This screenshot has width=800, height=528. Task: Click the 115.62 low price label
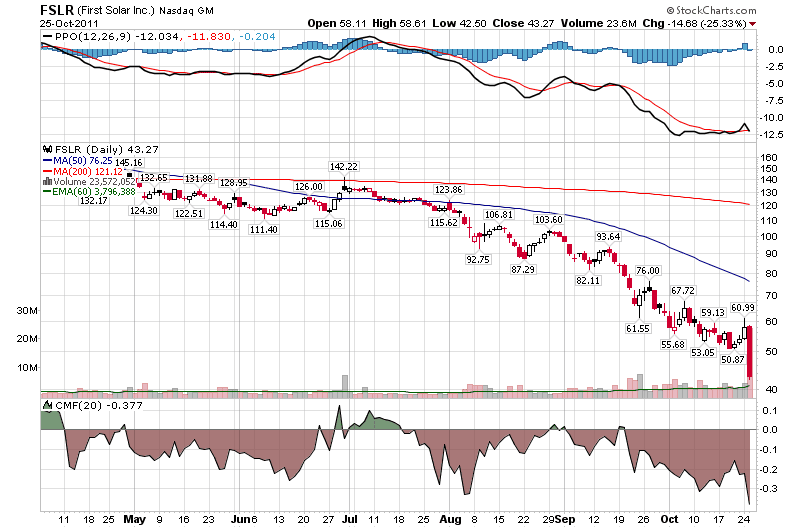444,223
